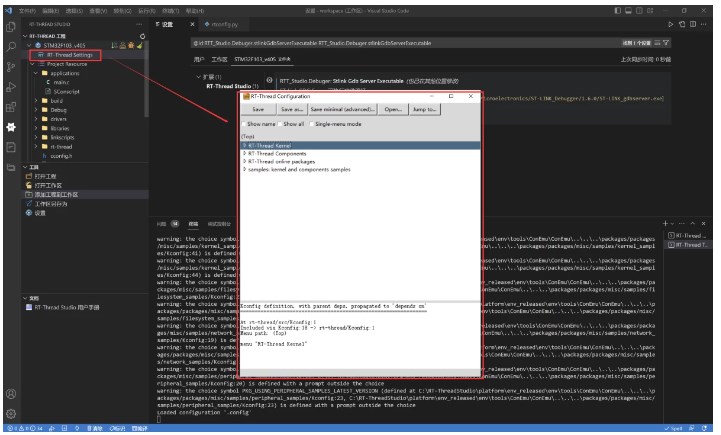
Task: Open the Manage gear icon in activity bar
Action: 11,414
